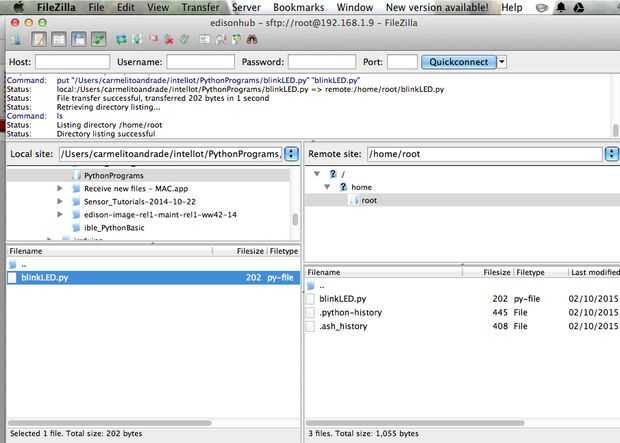Open Google Drive menu bar icon
Image resolution: width=620 pixels, height=443 pixels.
(x=578, y=7)
